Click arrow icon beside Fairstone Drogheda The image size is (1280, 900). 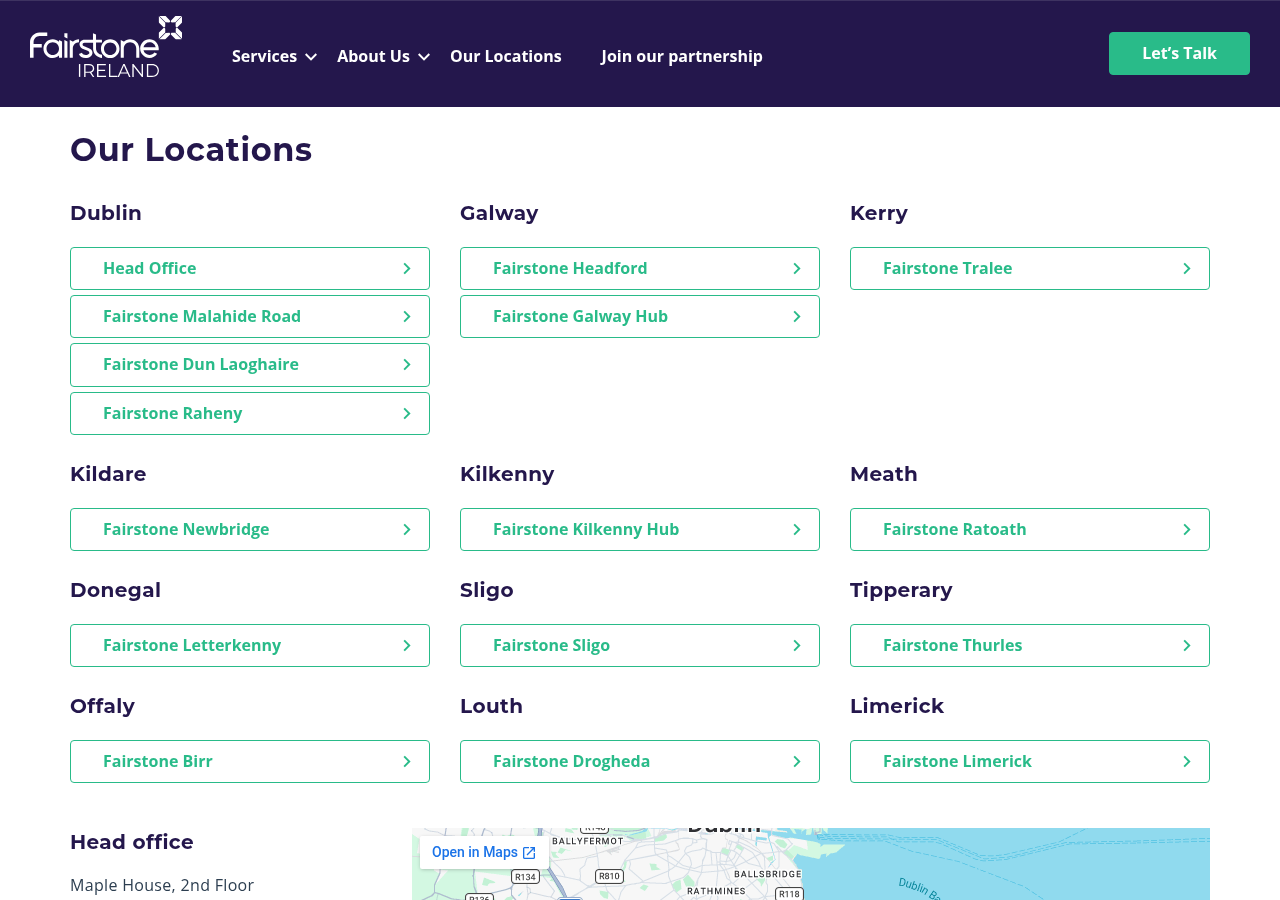coord(797,761)
